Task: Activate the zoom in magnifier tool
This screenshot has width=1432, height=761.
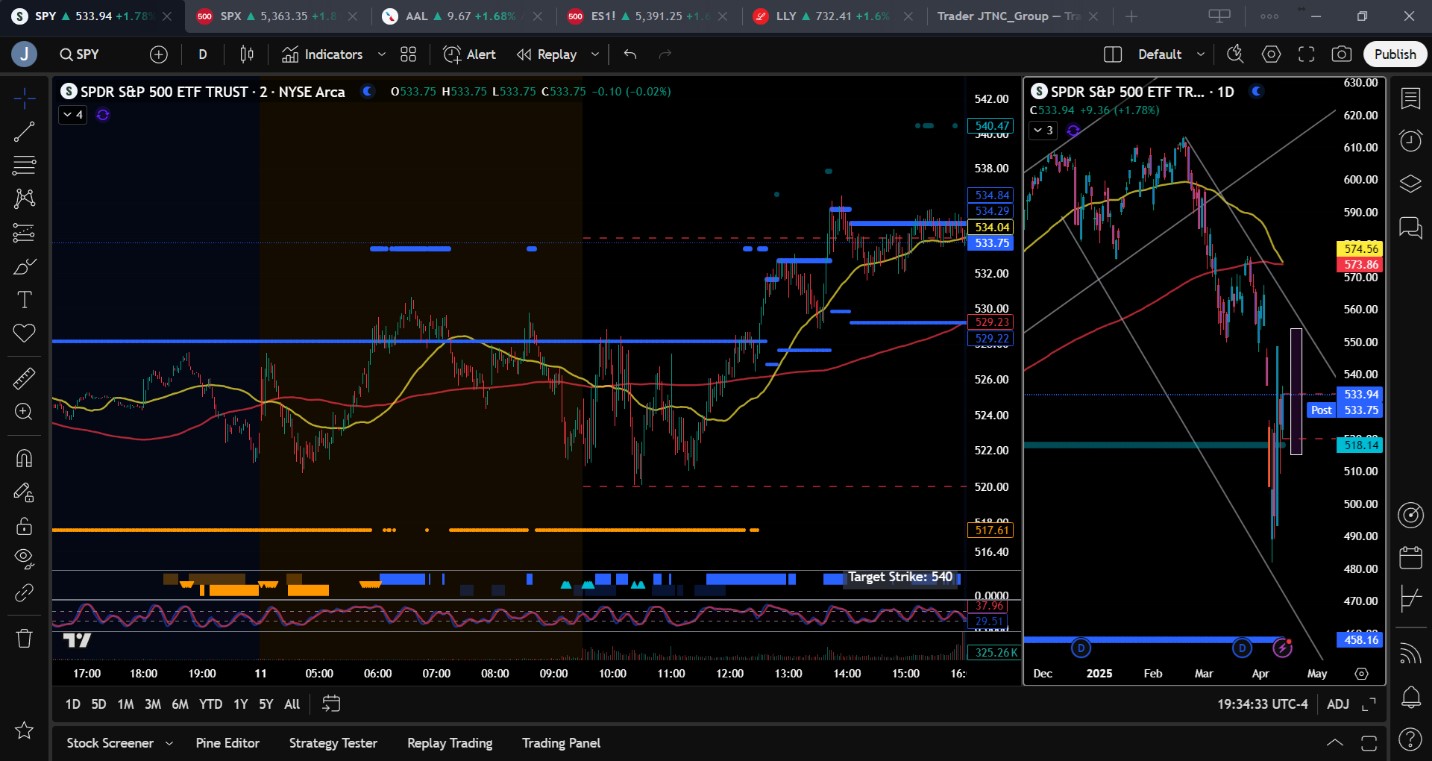Action: tap(24, 411)
